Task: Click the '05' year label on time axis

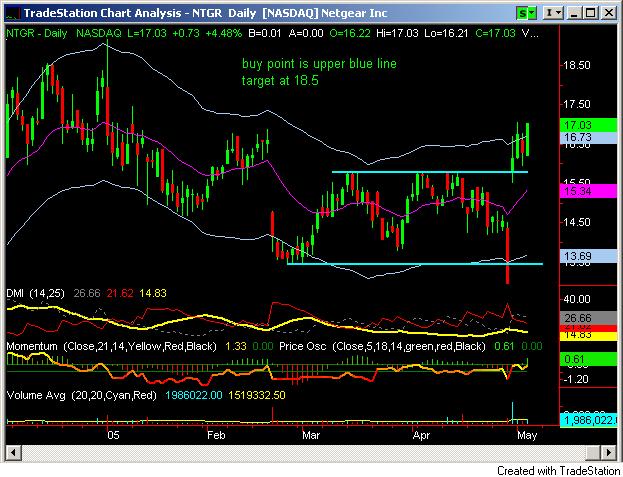Action: 113,436
